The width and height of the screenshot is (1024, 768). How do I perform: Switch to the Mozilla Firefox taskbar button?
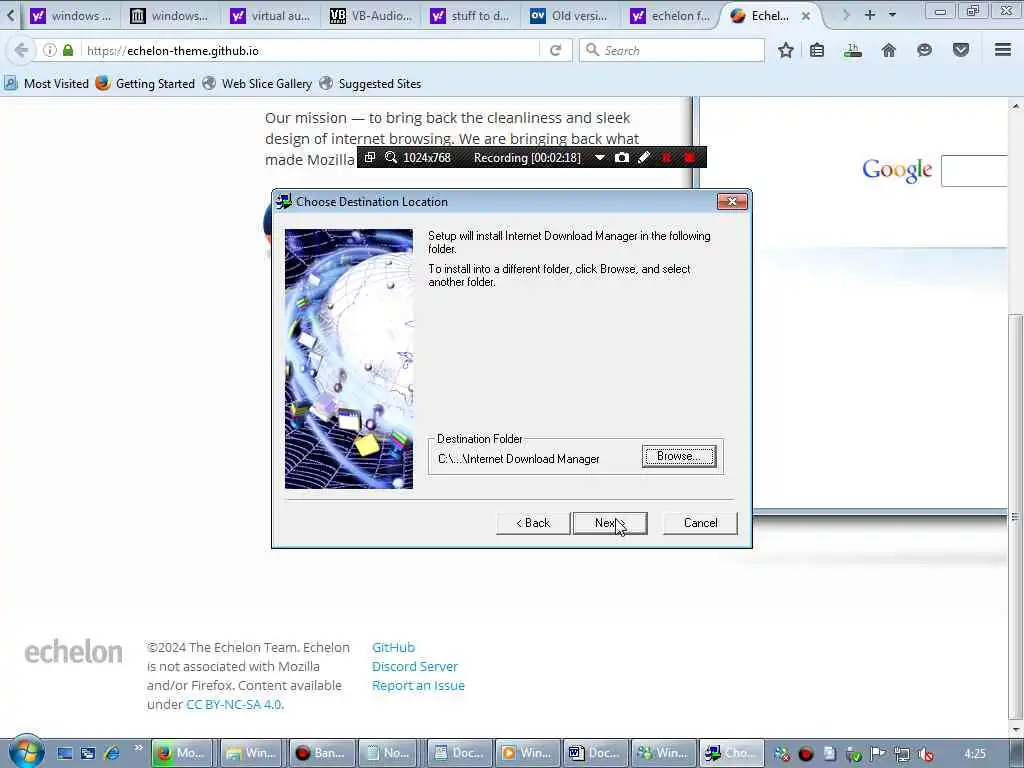click(x=182, y=753)
